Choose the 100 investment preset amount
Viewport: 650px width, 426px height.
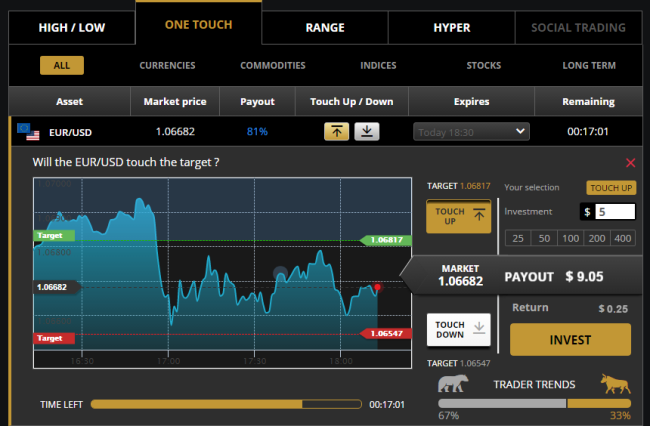point(570,238)
